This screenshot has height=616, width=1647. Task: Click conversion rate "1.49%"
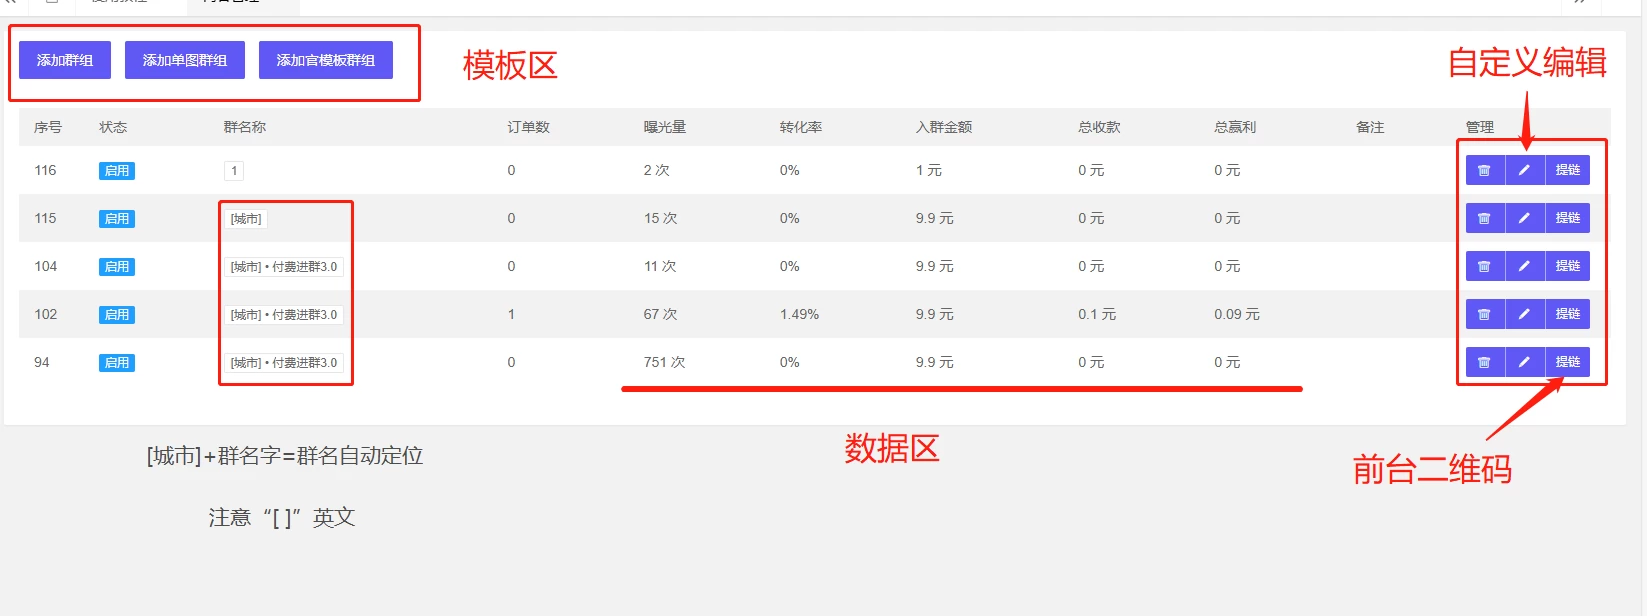800,314
